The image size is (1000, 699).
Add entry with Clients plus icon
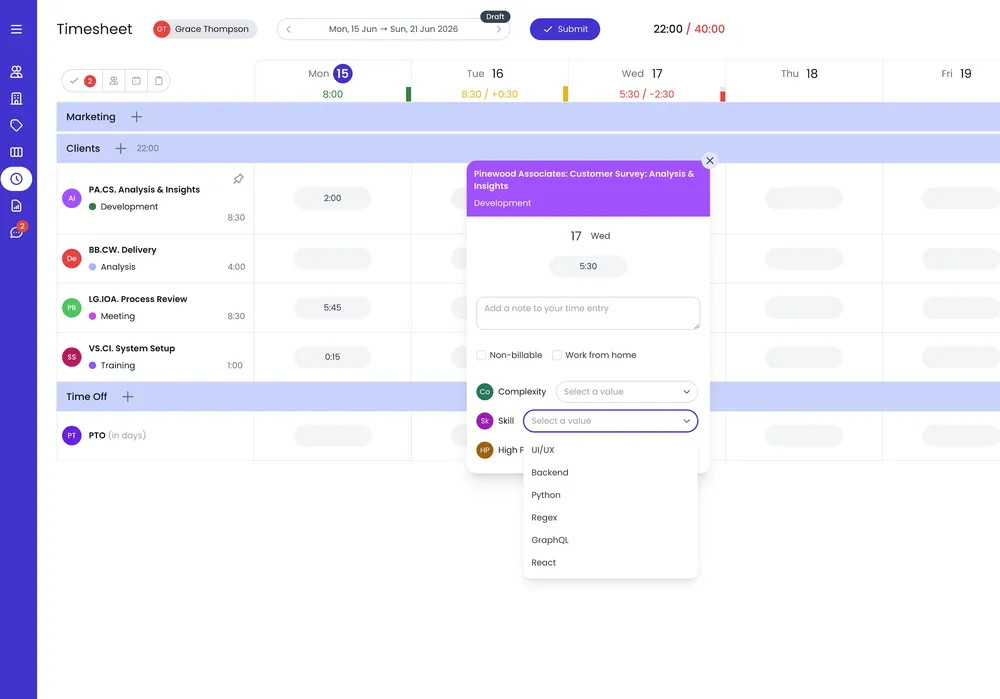(121, 149)
